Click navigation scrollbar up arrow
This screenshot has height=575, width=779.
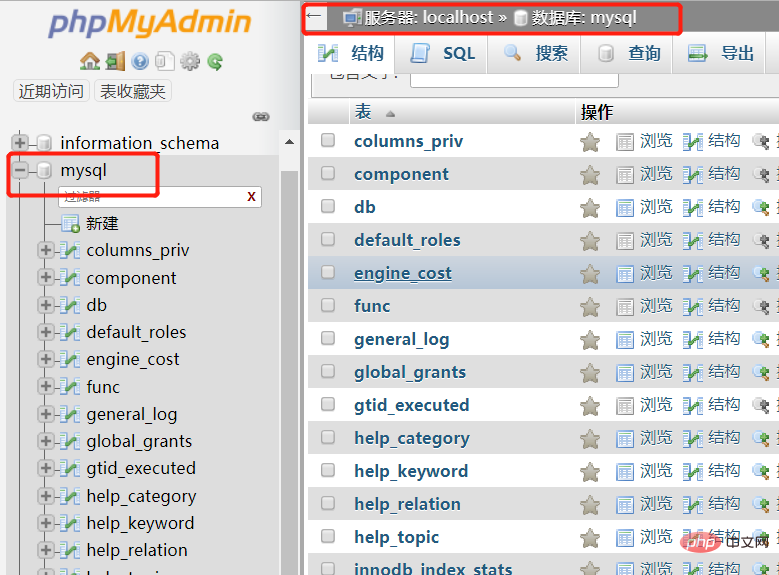[x=289, y=142]
